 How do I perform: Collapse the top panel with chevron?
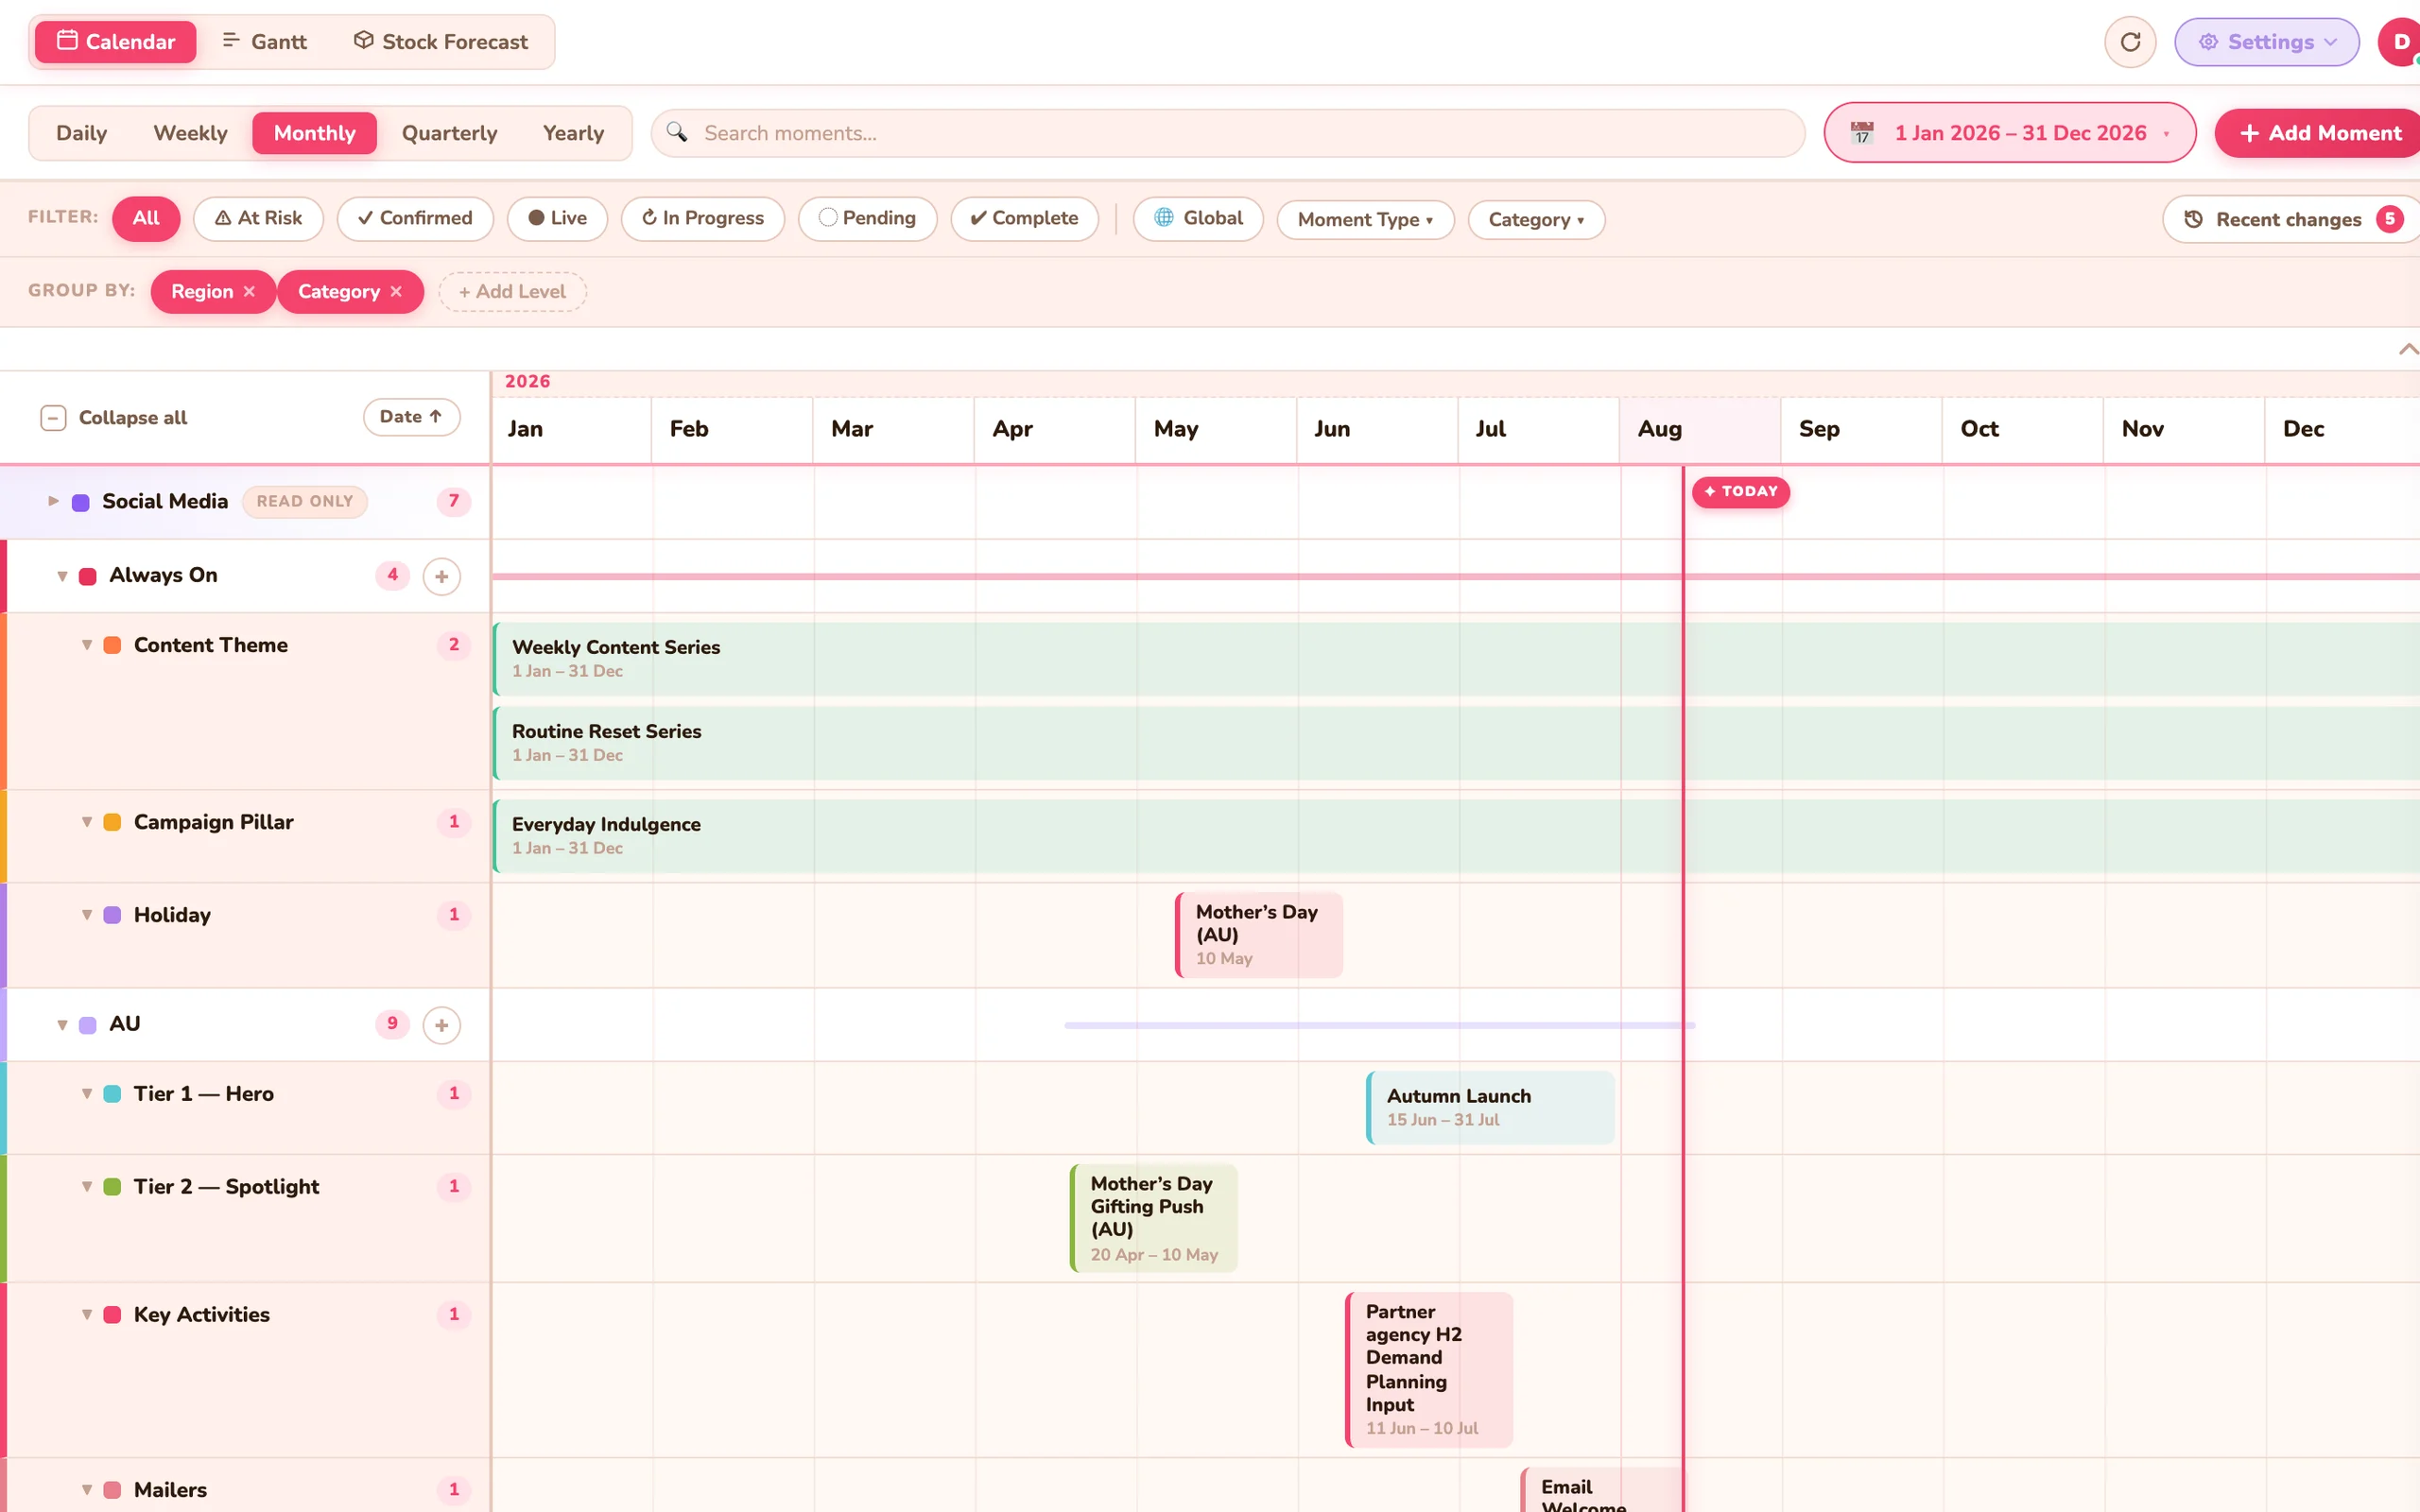(2407, 349)
